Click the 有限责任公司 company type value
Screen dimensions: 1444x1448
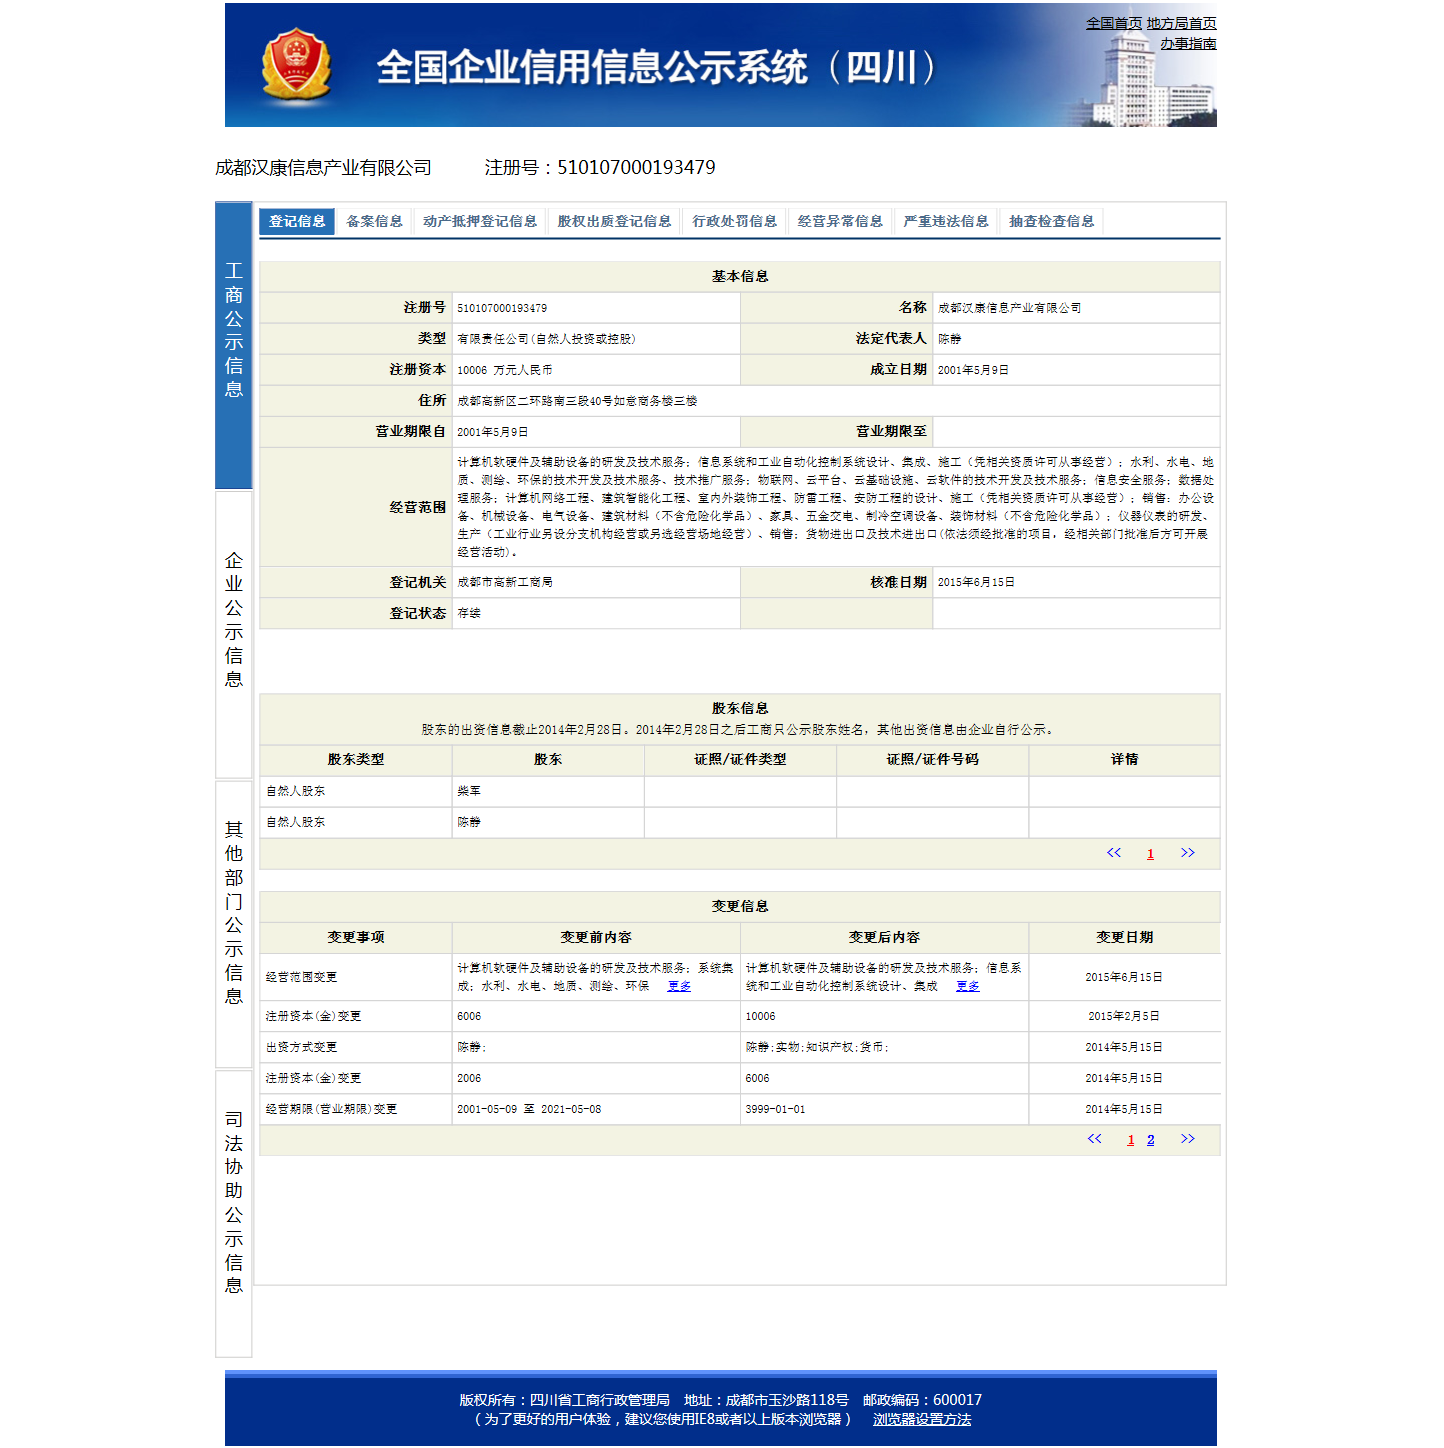[x=546, y=339]
